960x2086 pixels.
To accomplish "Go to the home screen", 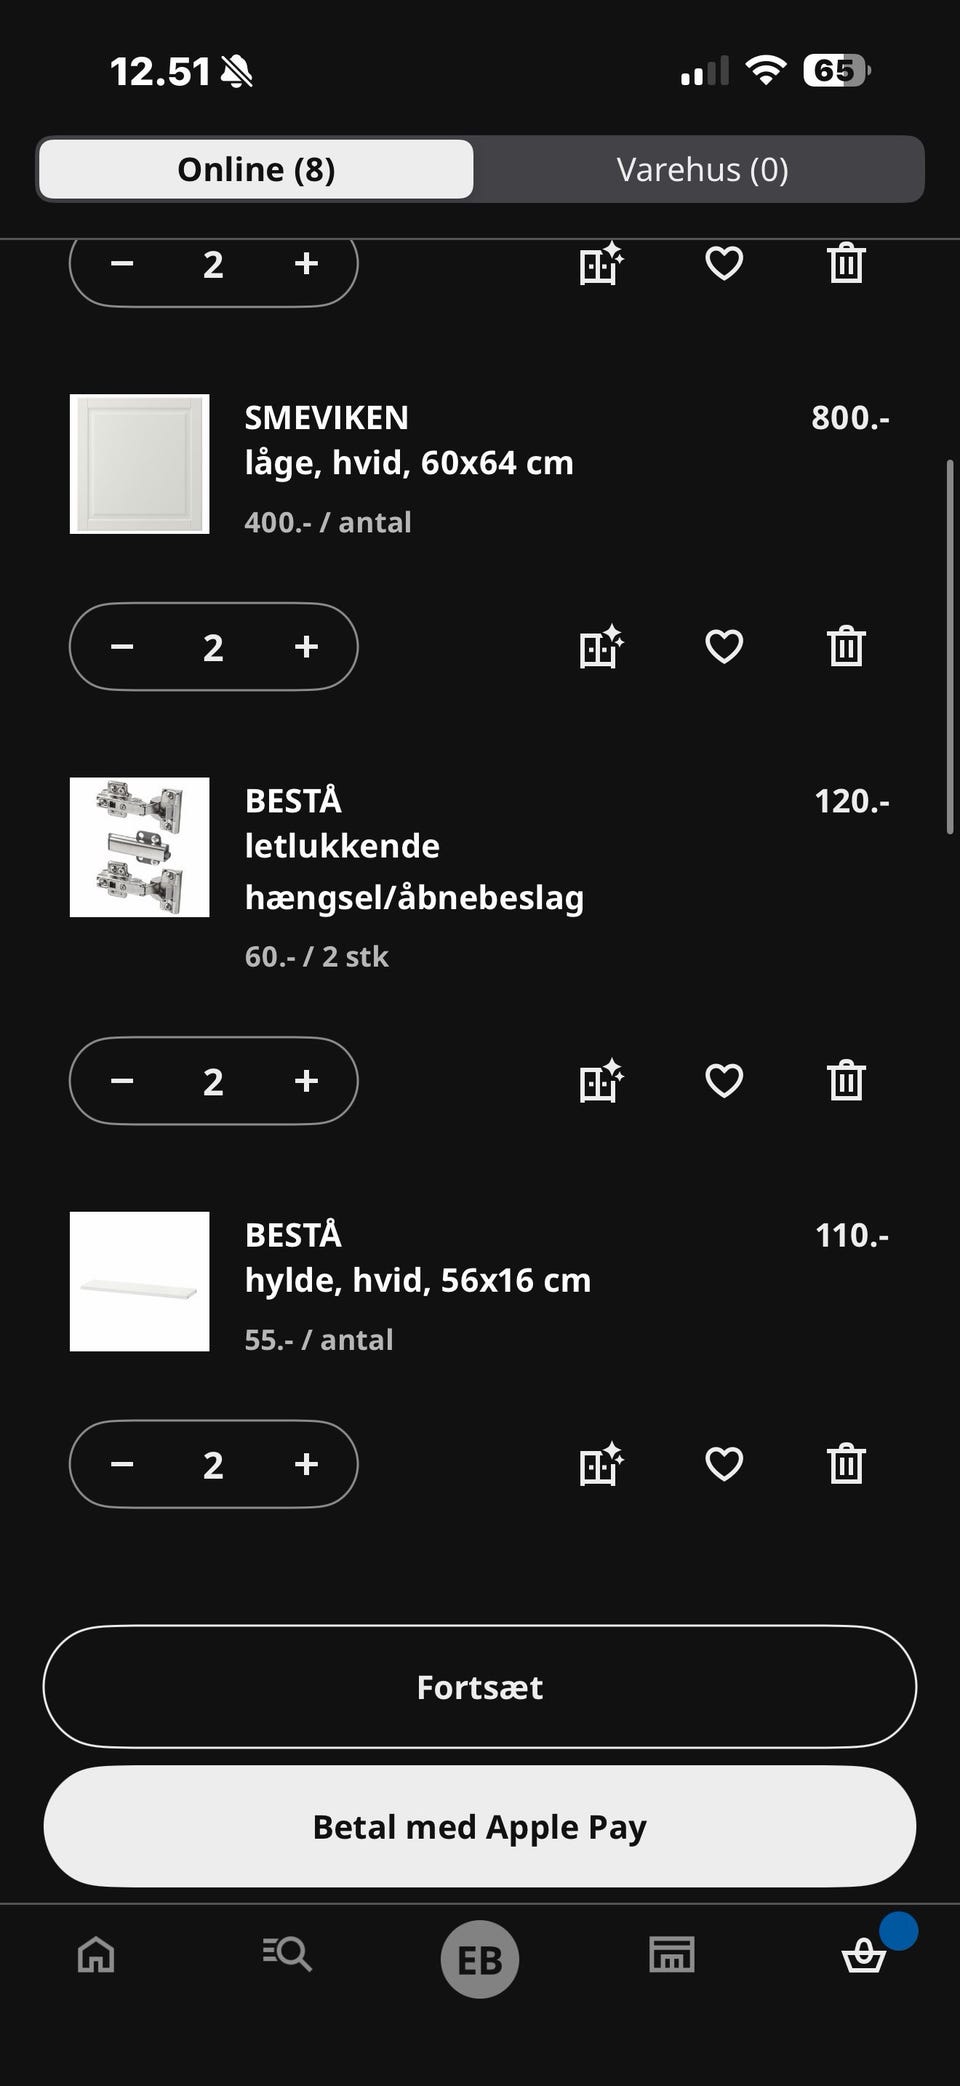I will 96,1954.
